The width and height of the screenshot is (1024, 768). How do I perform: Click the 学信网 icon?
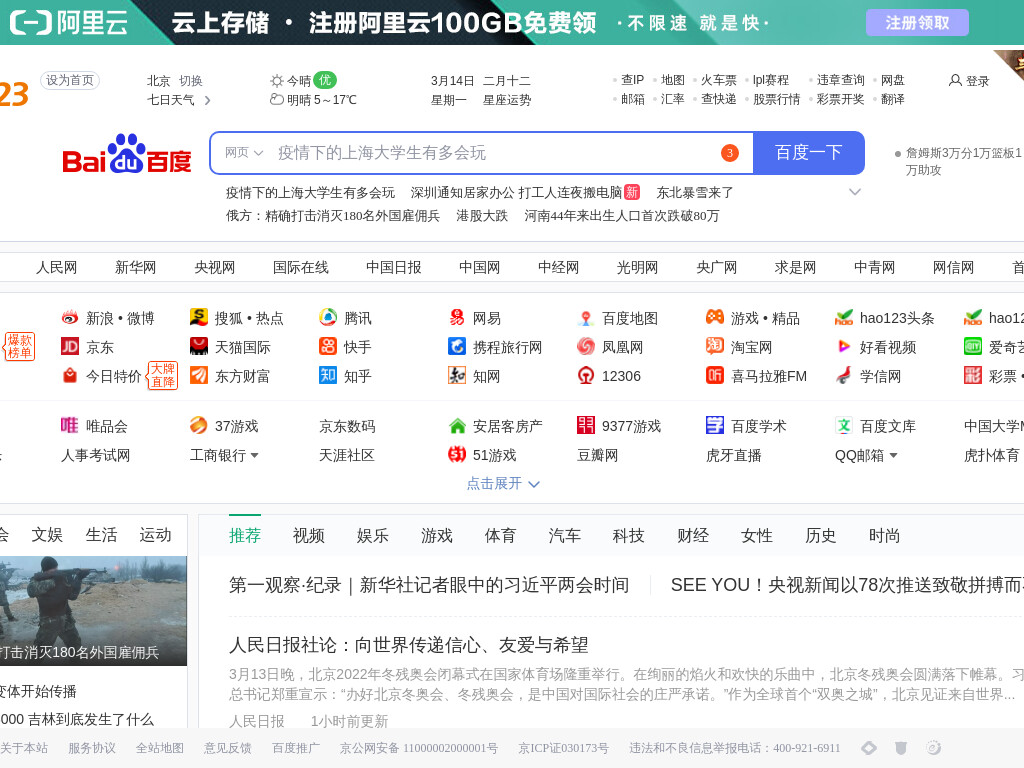[844, 376]
